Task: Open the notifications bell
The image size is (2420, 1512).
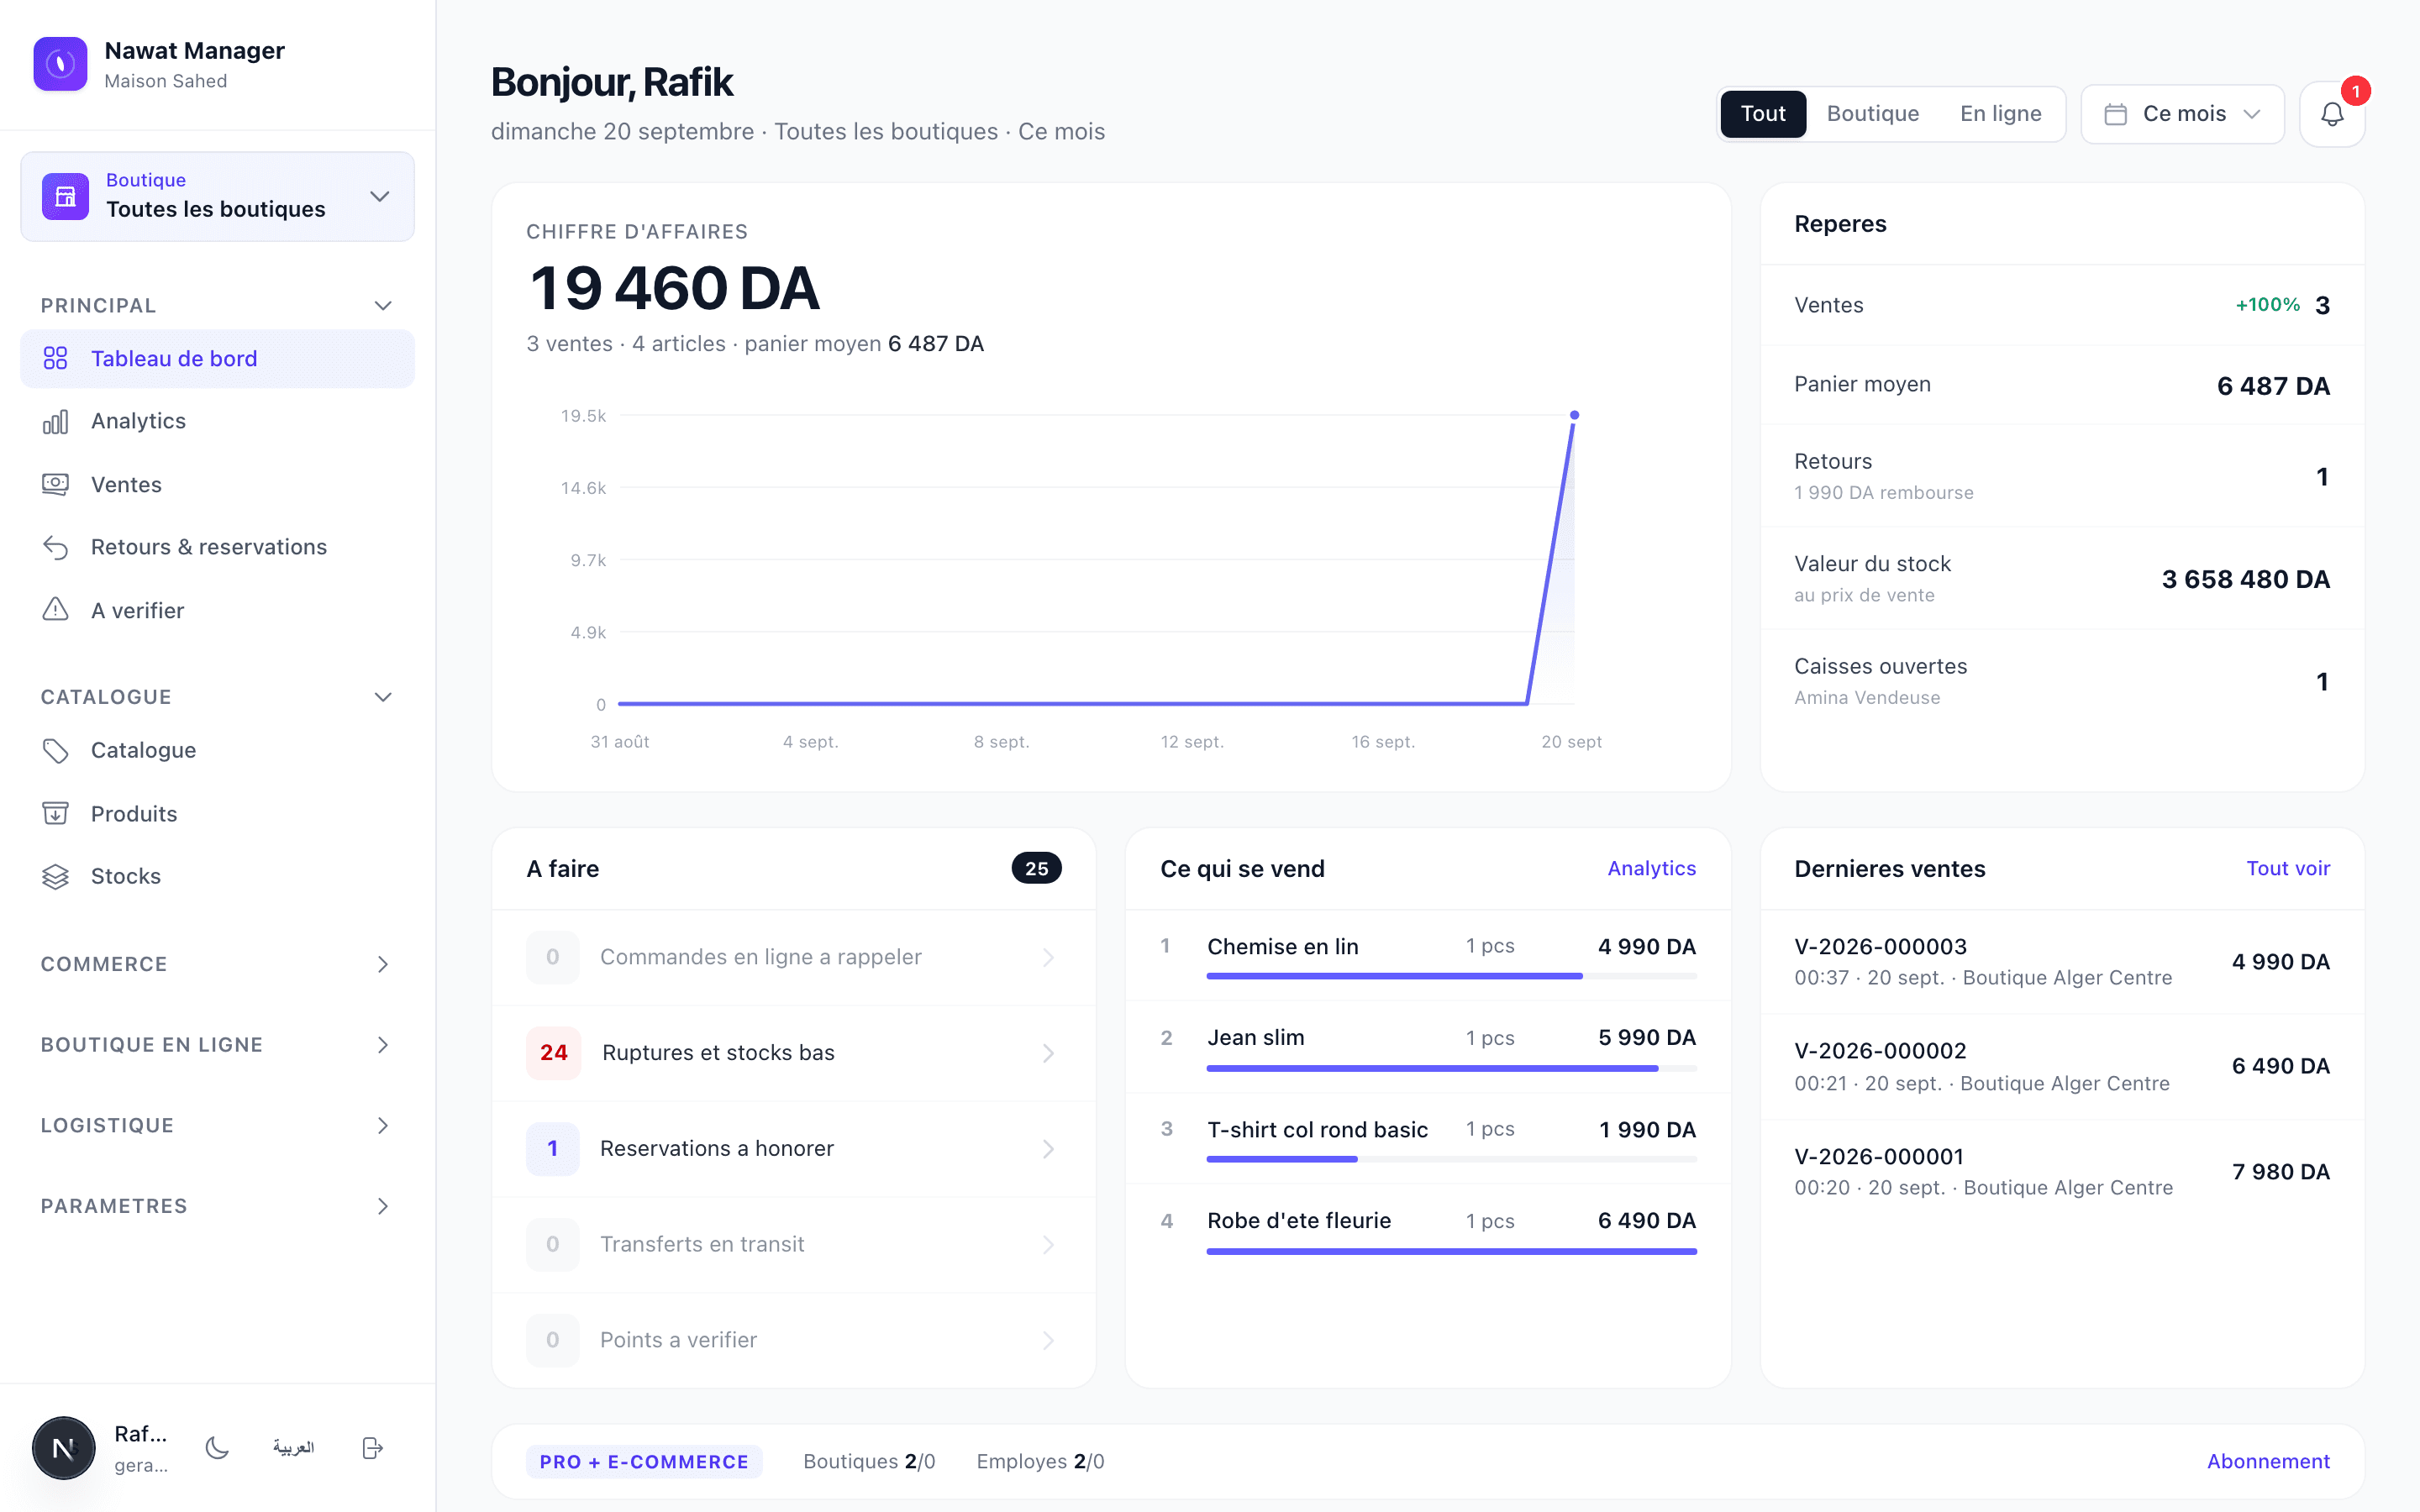Action: coord(2331,114)
